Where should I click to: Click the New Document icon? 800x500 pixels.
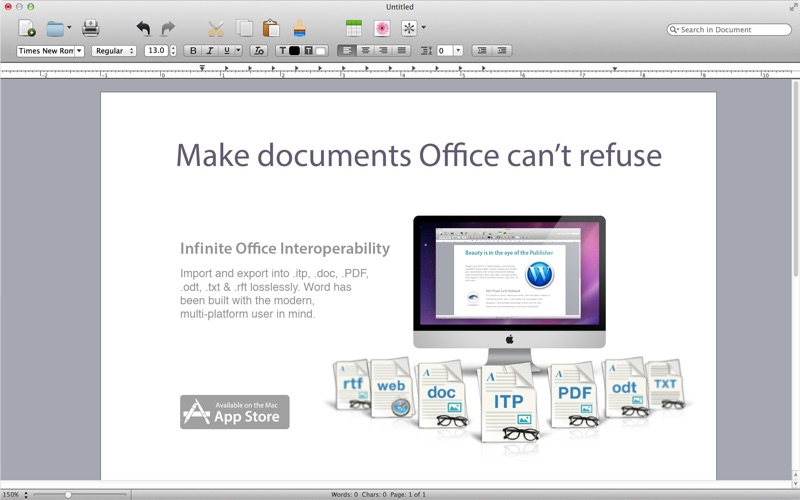27,28
